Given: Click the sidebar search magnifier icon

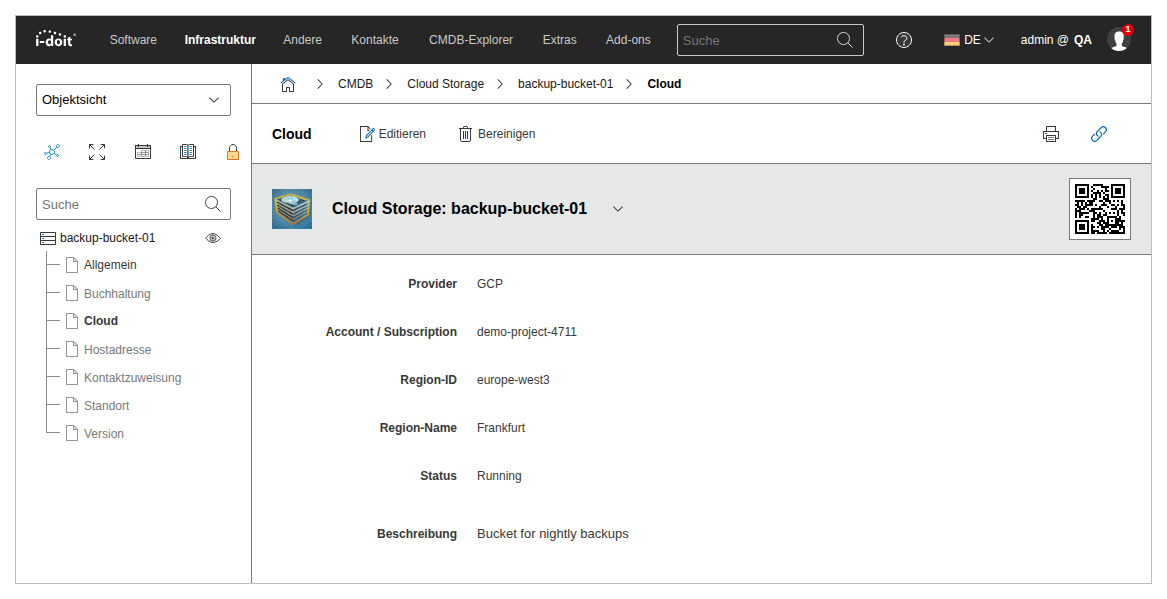Looking at the screenshot, I should 213,204.
